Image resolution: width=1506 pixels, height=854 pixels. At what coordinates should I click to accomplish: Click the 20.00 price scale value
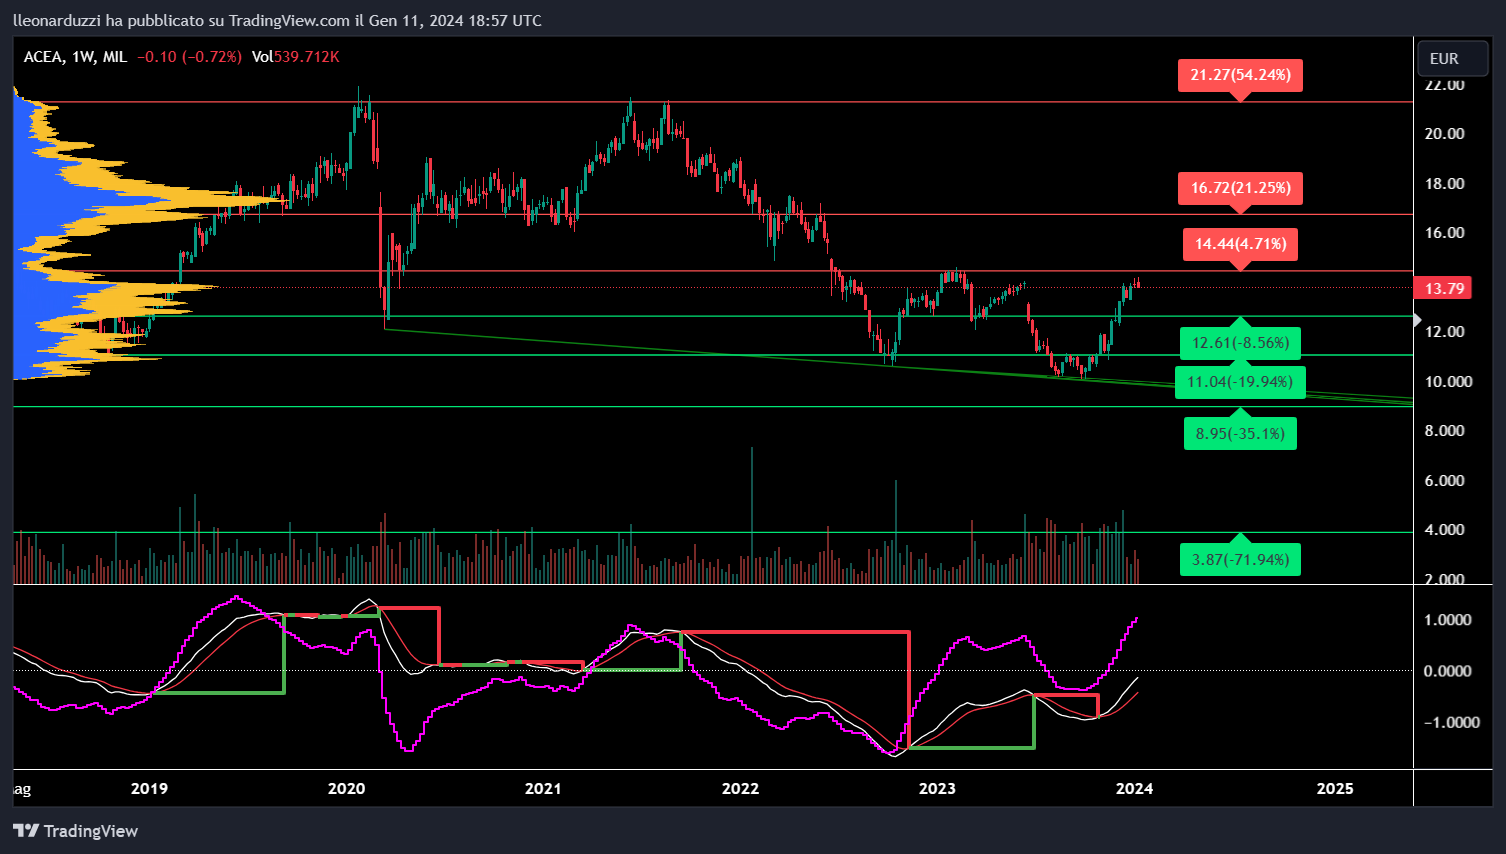(x=1444, y=134)
